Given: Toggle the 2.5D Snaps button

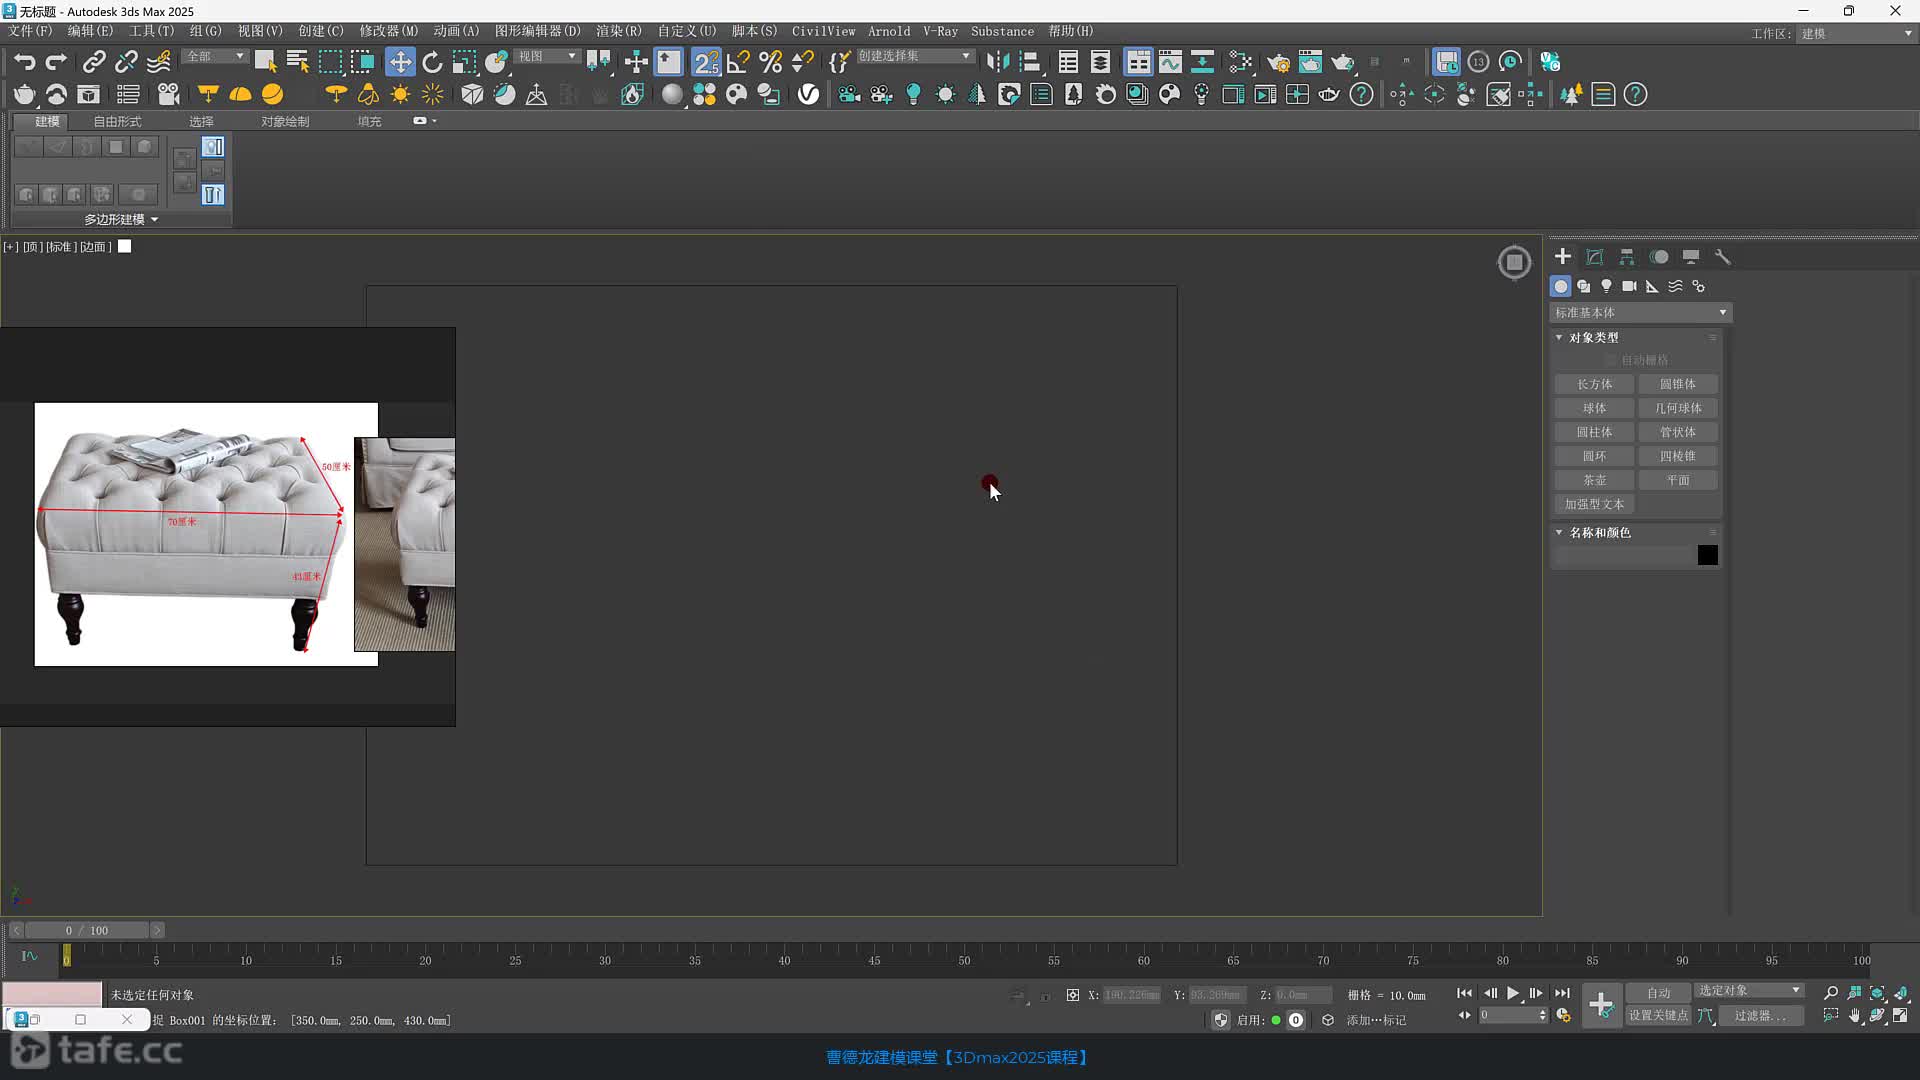Looking at the screenshot, I should coord(706,62).
